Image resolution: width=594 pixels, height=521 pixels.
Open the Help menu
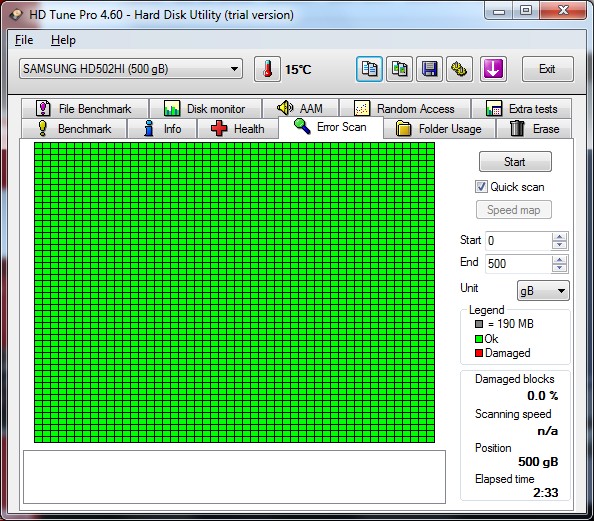tap(63, 40)
